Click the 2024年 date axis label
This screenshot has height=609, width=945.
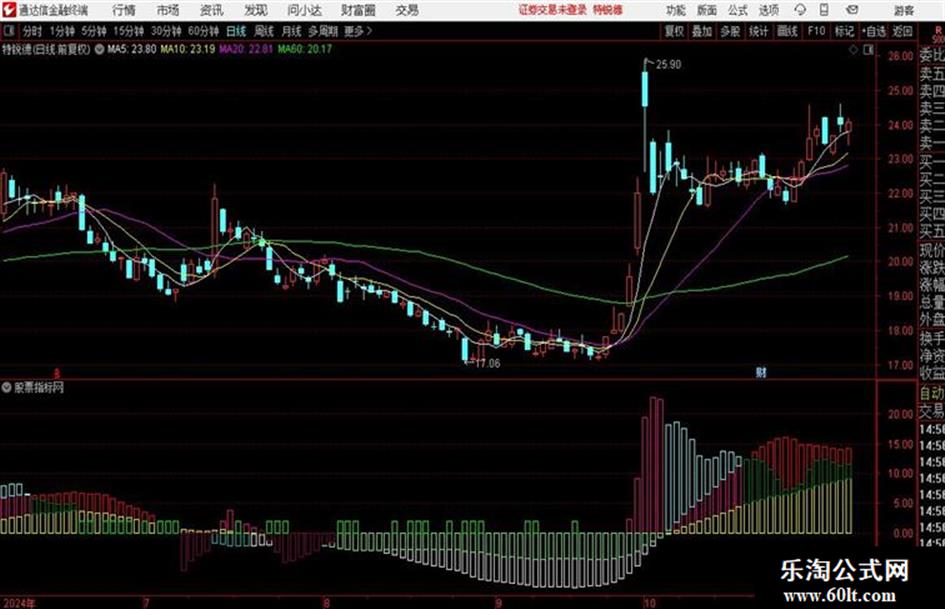coord(19,603)
